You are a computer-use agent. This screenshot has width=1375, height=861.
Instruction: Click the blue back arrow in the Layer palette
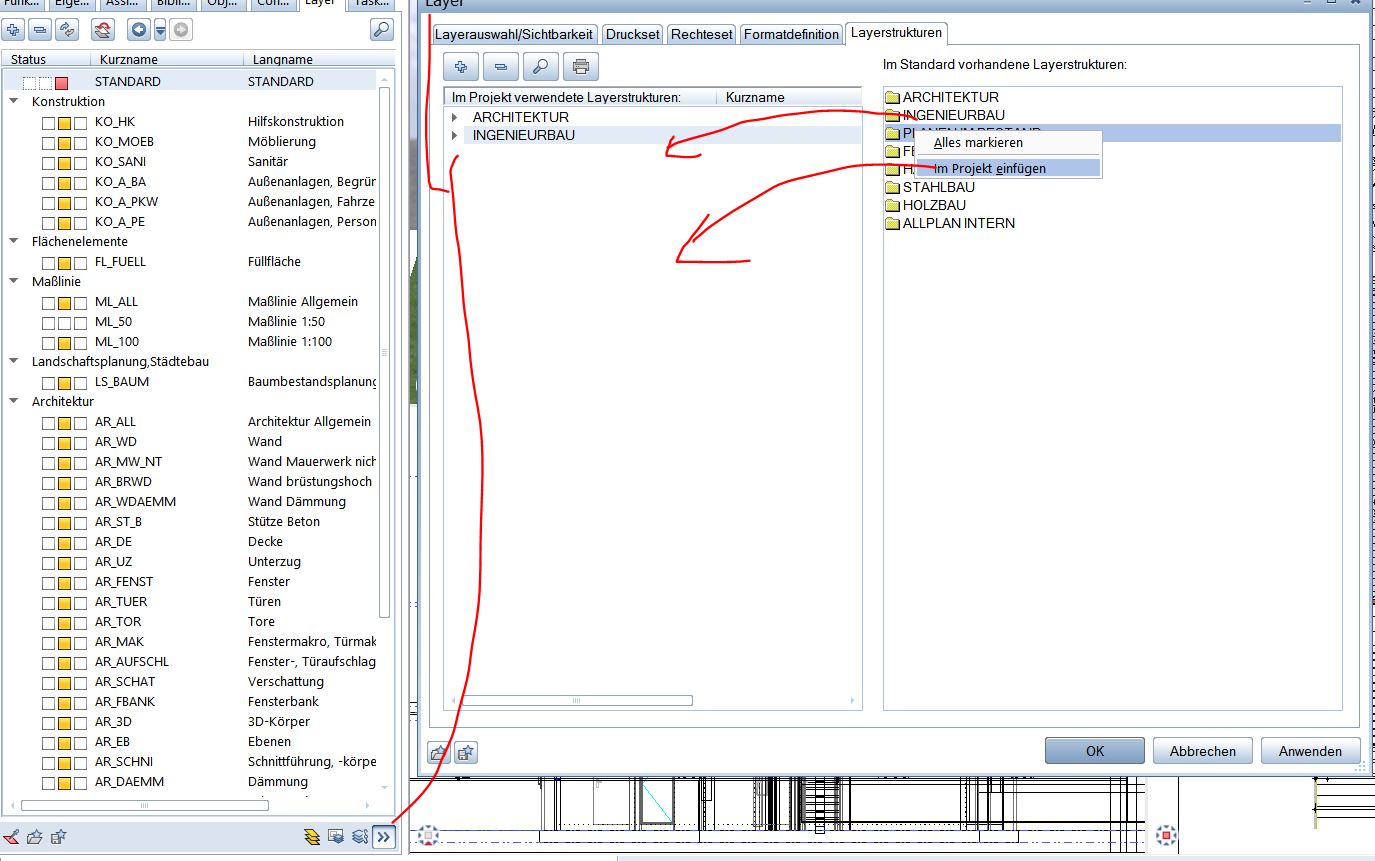[x=138, y=30]
